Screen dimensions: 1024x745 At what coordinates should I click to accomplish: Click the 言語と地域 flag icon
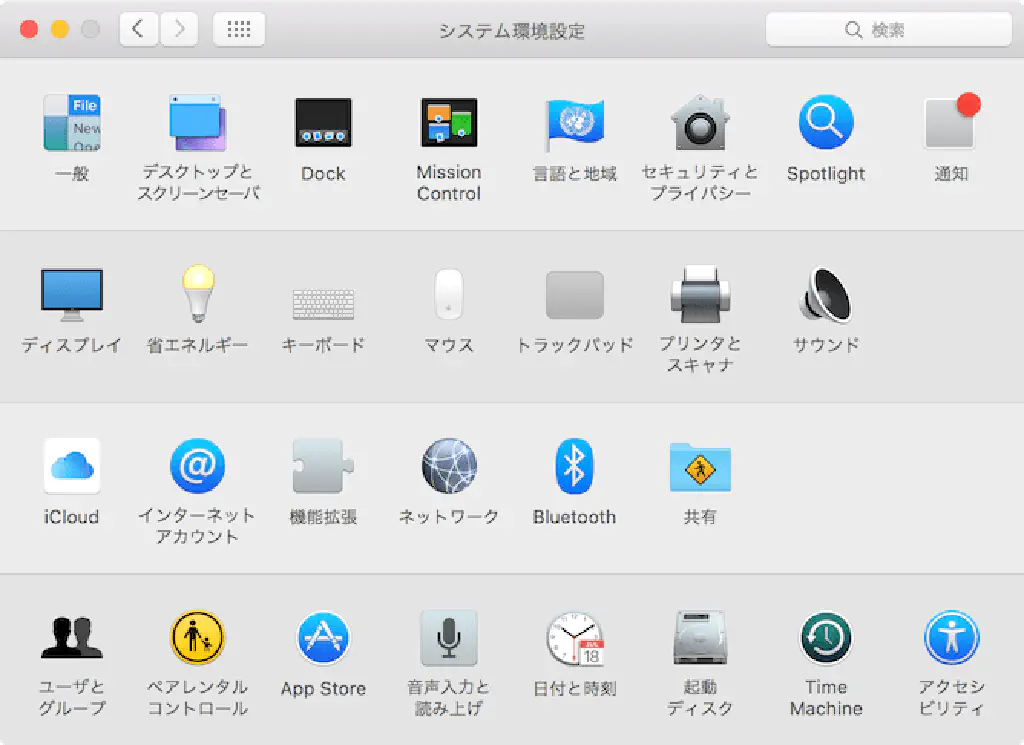click(x=574, y=124)
